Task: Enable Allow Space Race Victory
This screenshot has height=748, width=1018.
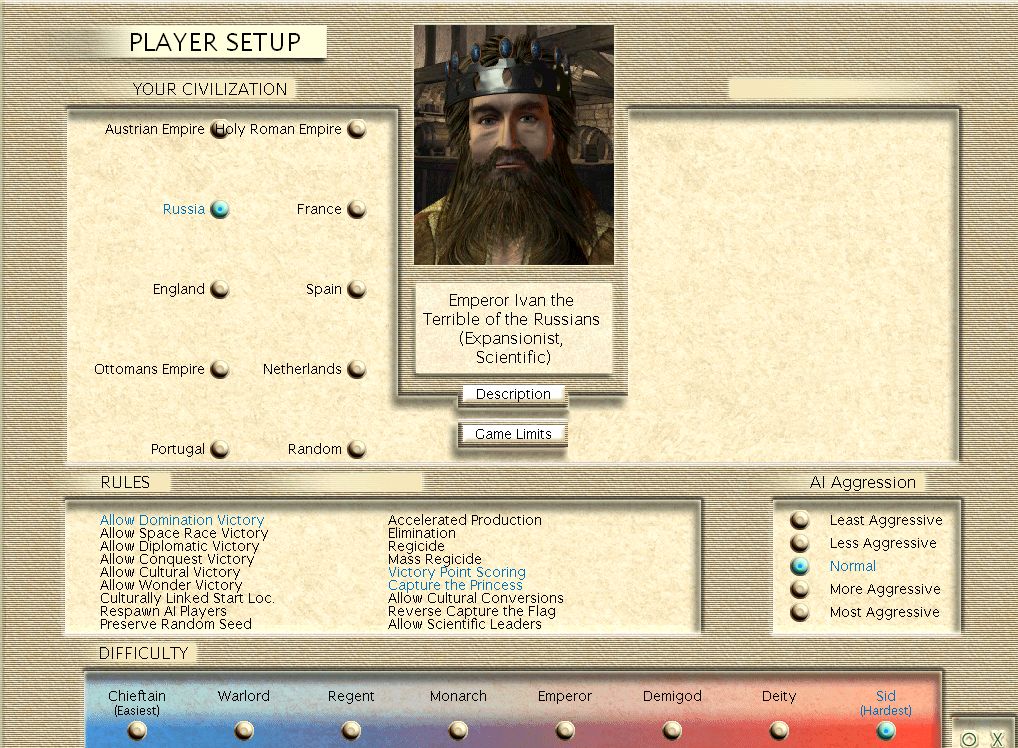Action: click(x=184, y=533)
